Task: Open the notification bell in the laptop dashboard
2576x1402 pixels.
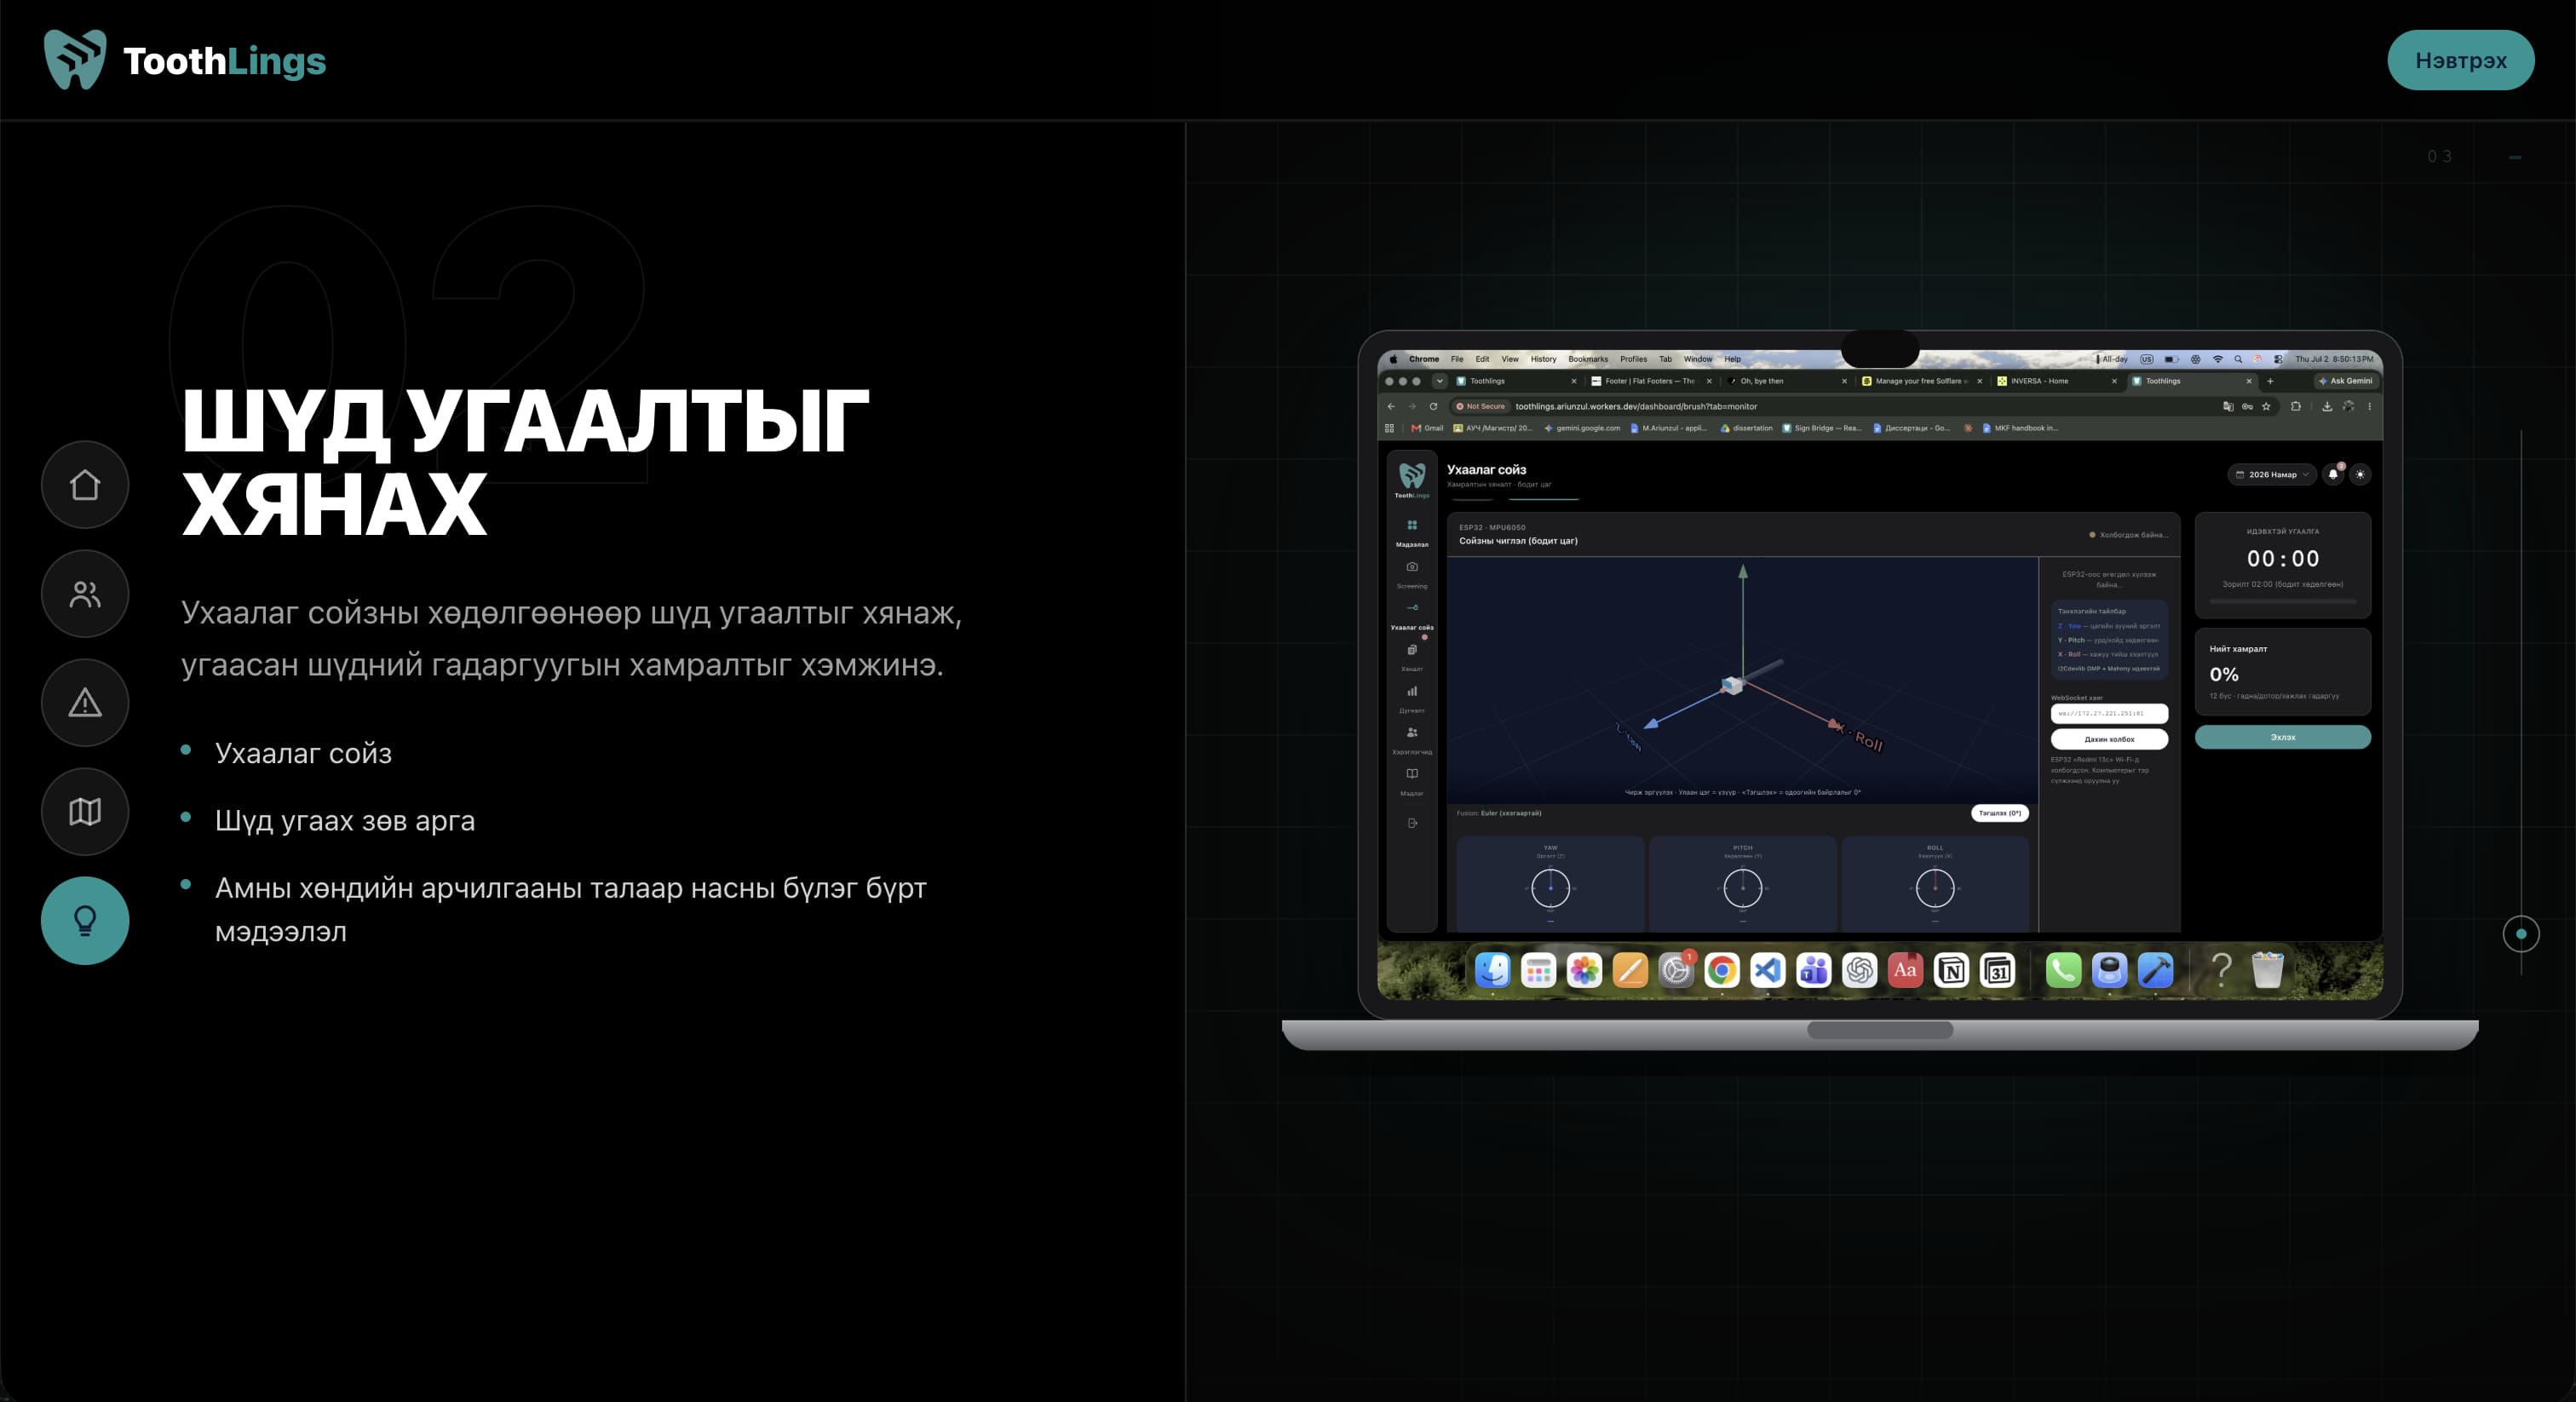Action: 2333,475
